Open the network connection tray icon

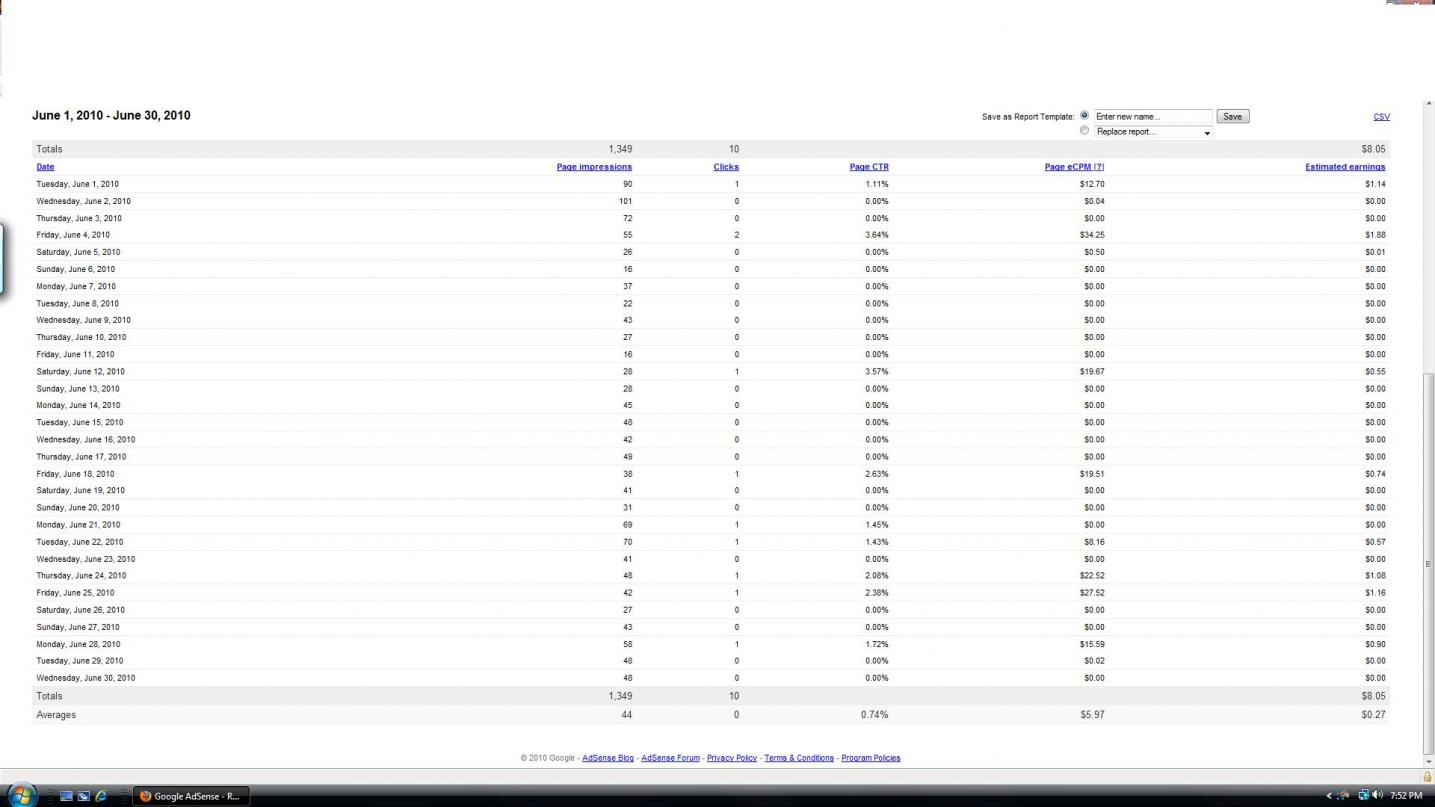coord(1364,796)
